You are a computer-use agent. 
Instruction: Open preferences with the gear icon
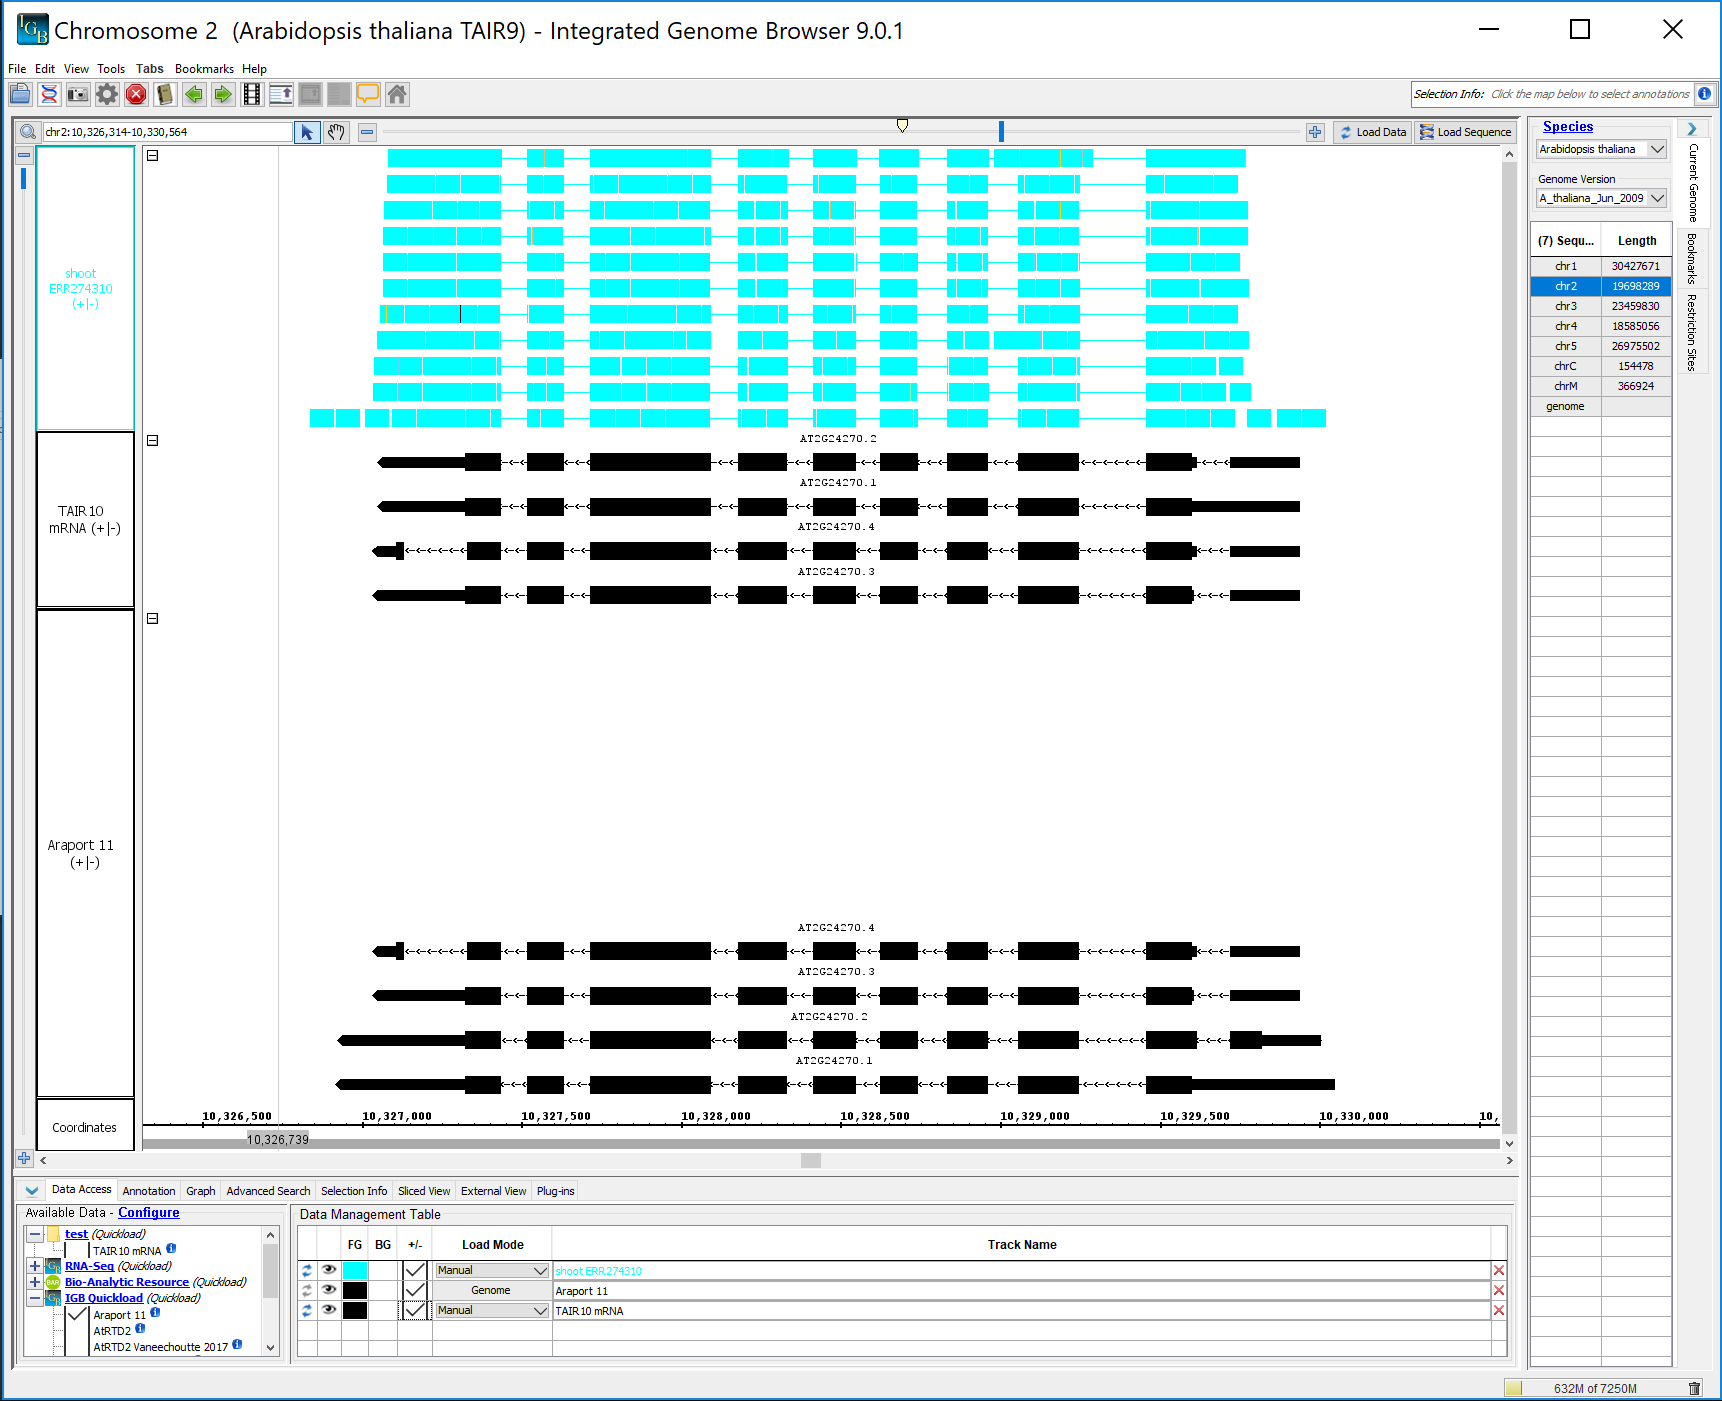tap(107, 95)
